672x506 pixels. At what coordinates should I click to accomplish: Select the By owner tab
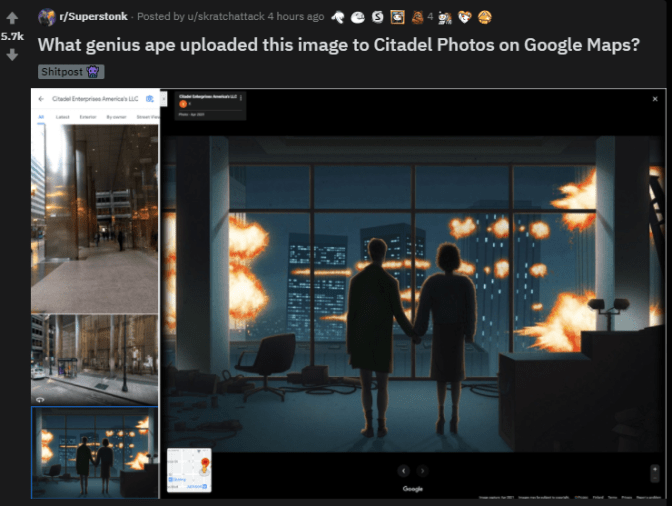[116, 117]
